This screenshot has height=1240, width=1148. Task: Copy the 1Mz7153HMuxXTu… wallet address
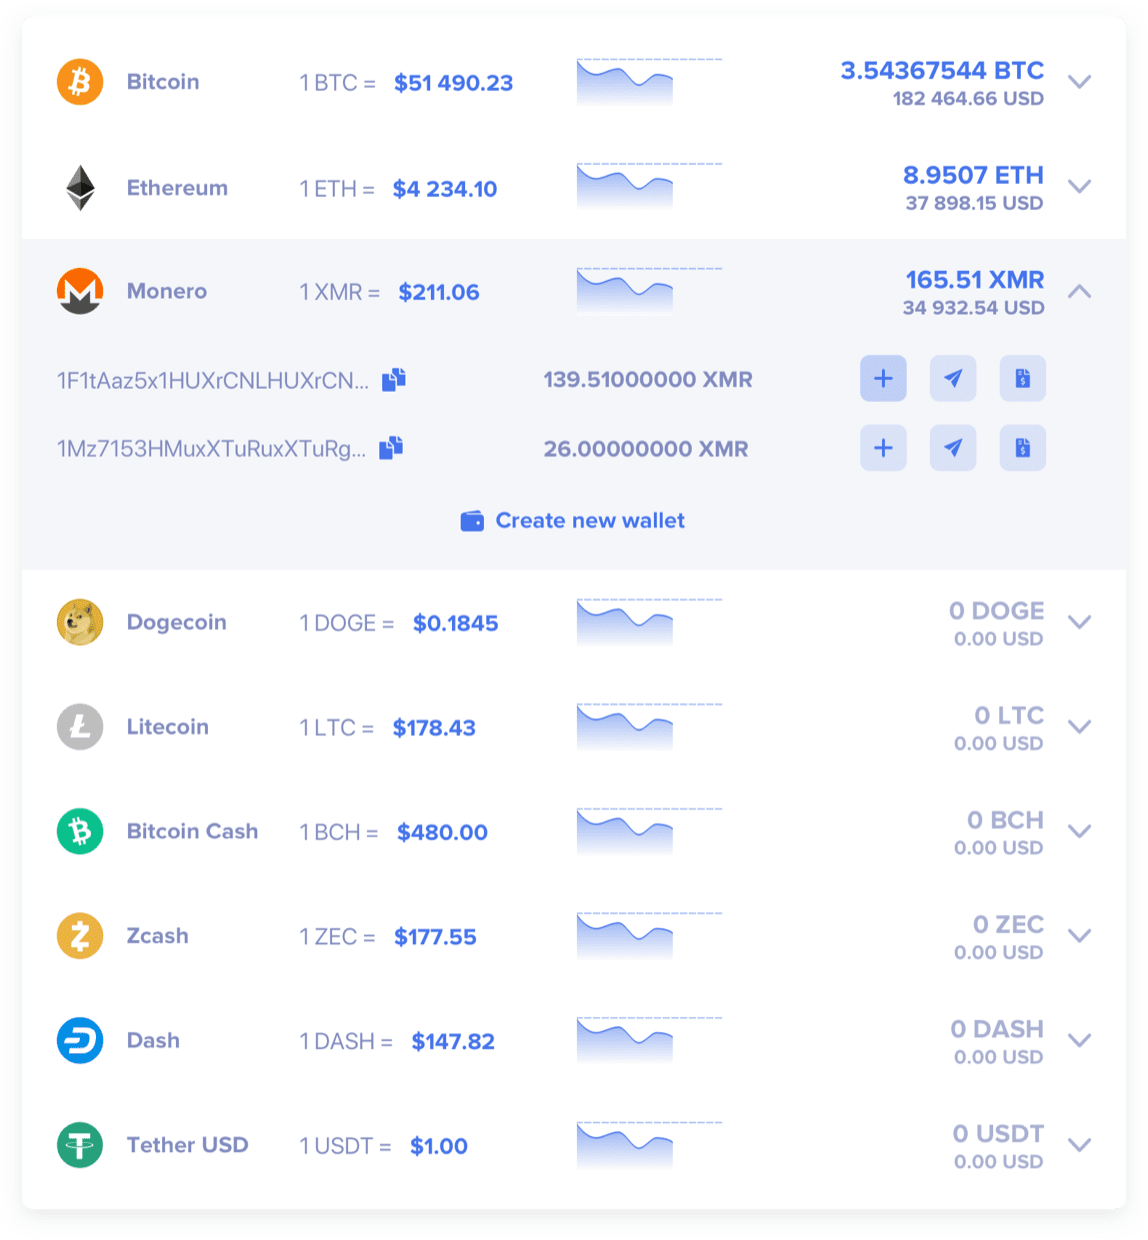(x=391, y=448)
